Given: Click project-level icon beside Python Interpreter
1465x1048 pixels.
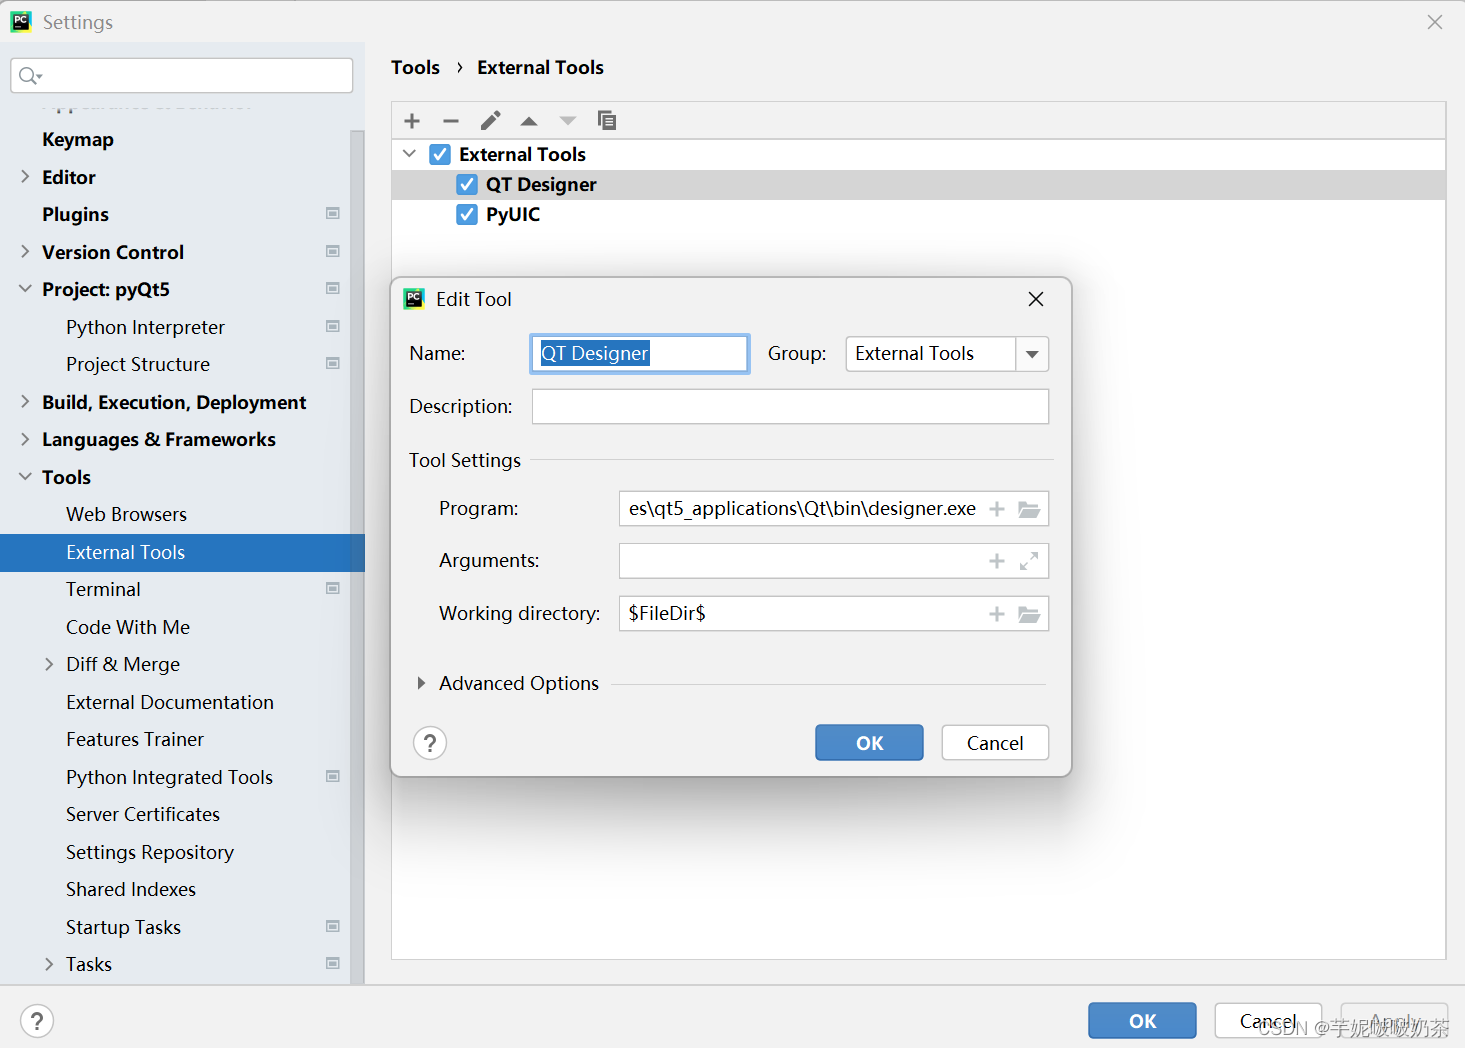Looking at the screenshot, I should tap(333, 326).
